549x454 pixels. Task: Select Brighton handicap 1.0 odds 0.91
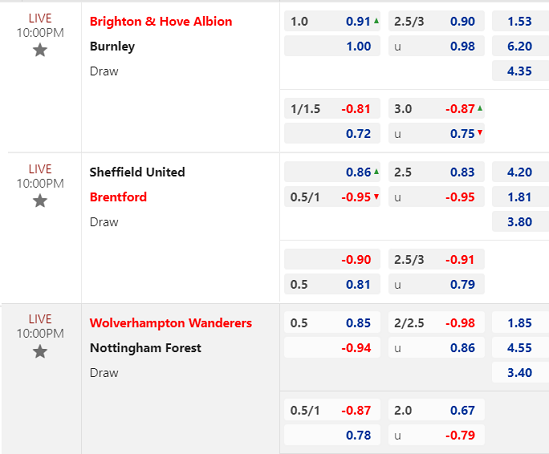[332, 21]
